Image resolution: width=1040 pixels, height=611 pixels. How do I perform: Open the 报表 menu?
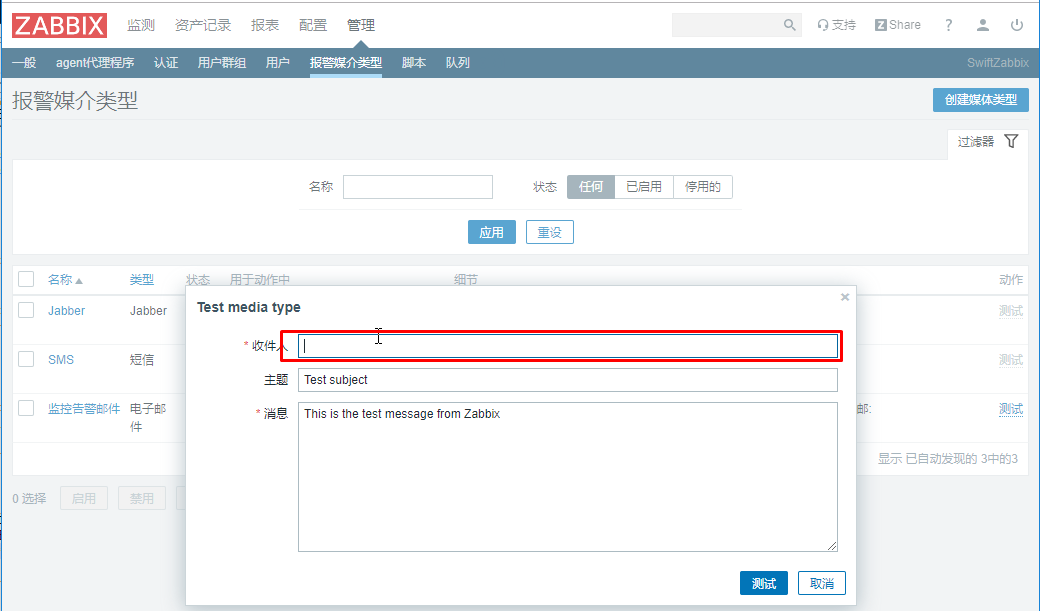[265, 25]
